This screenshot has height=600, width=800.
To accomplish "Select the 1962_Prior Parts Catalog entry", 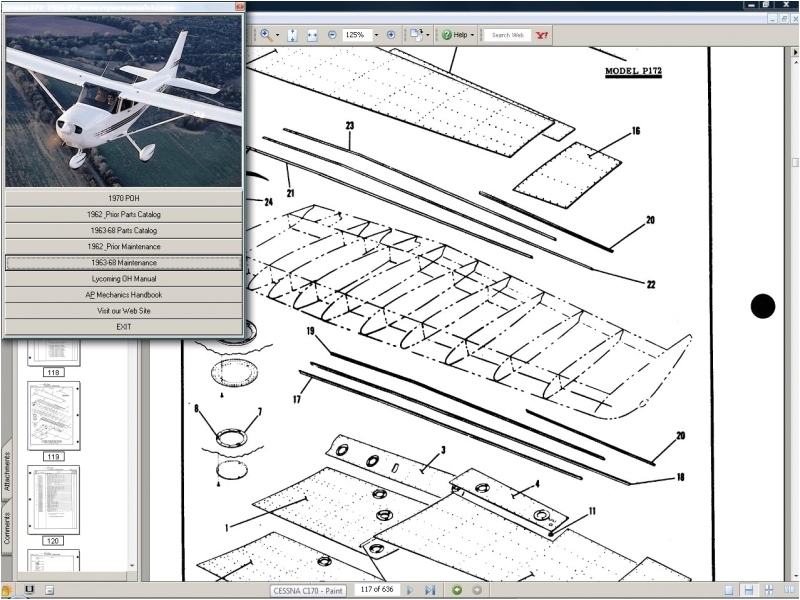I will (123, 214).
